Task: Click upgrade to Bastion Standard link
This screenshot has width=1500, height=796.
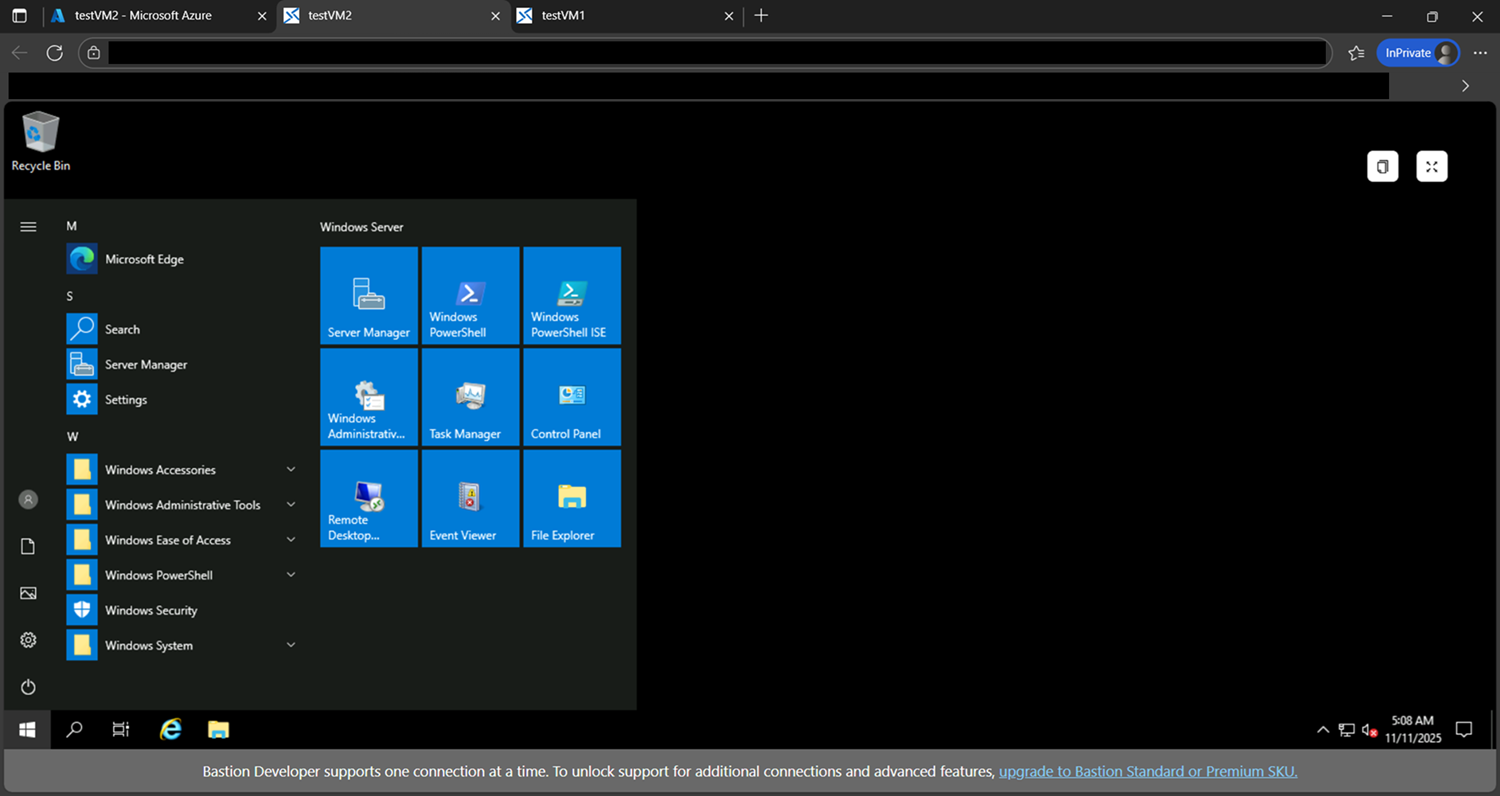Action: click(1147, 771)
